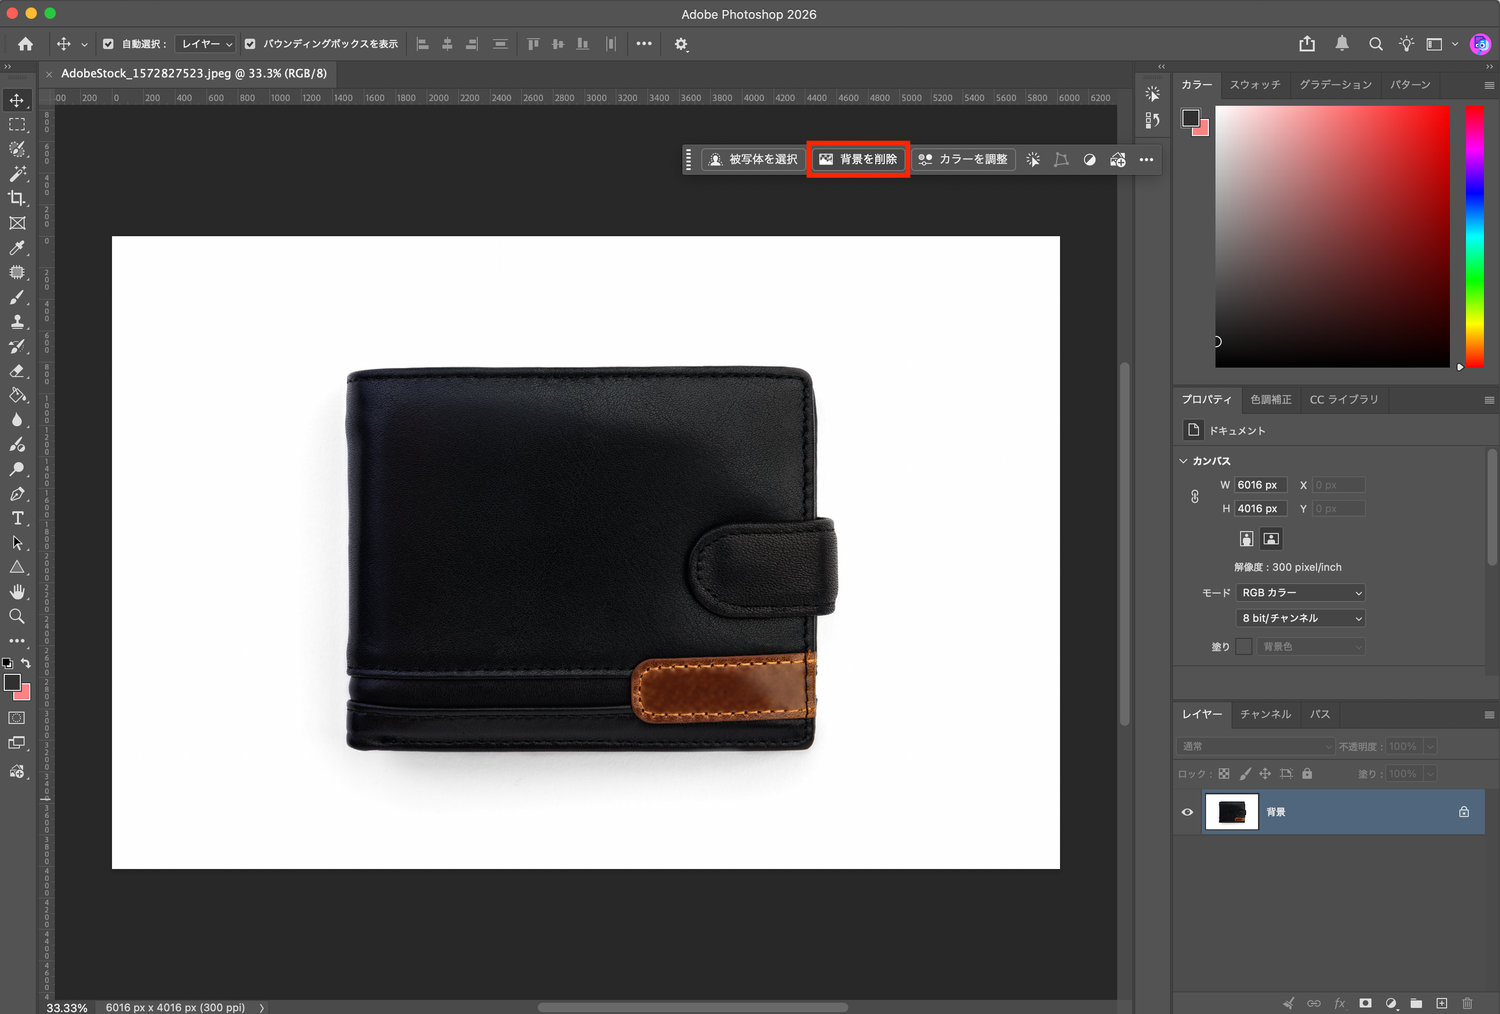
Task: Select the Zoom magnifier tool
Action: pos(17,616)
